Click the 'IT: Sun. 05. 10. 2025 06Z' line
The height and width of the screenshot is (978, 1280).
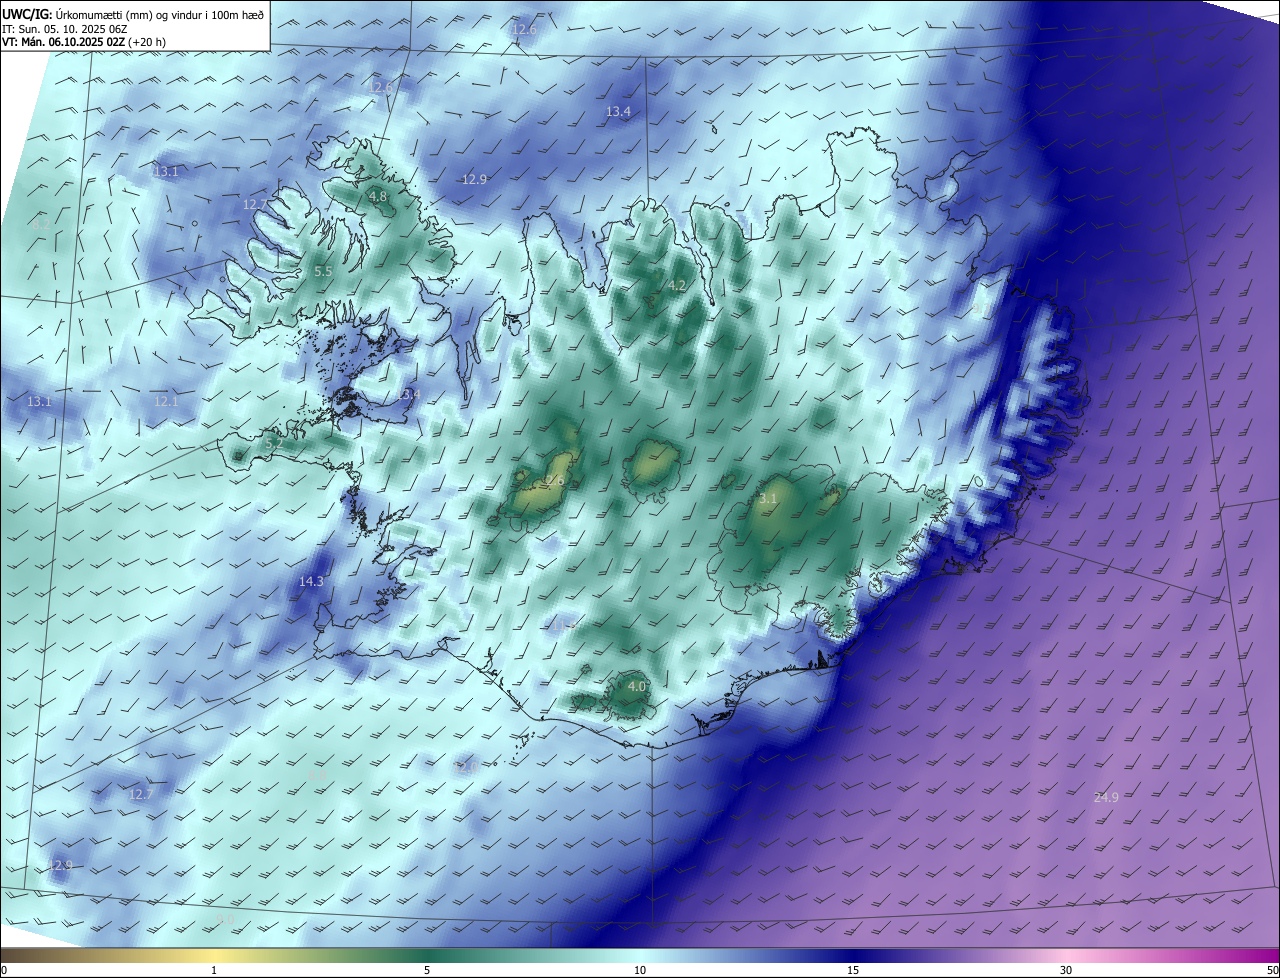pos(65,29)
